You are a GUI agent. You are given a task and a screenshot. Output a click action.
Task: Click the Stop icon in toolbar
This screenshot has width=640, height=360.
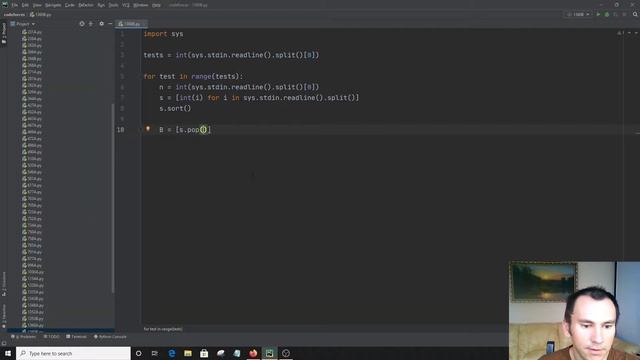(624, 15)
